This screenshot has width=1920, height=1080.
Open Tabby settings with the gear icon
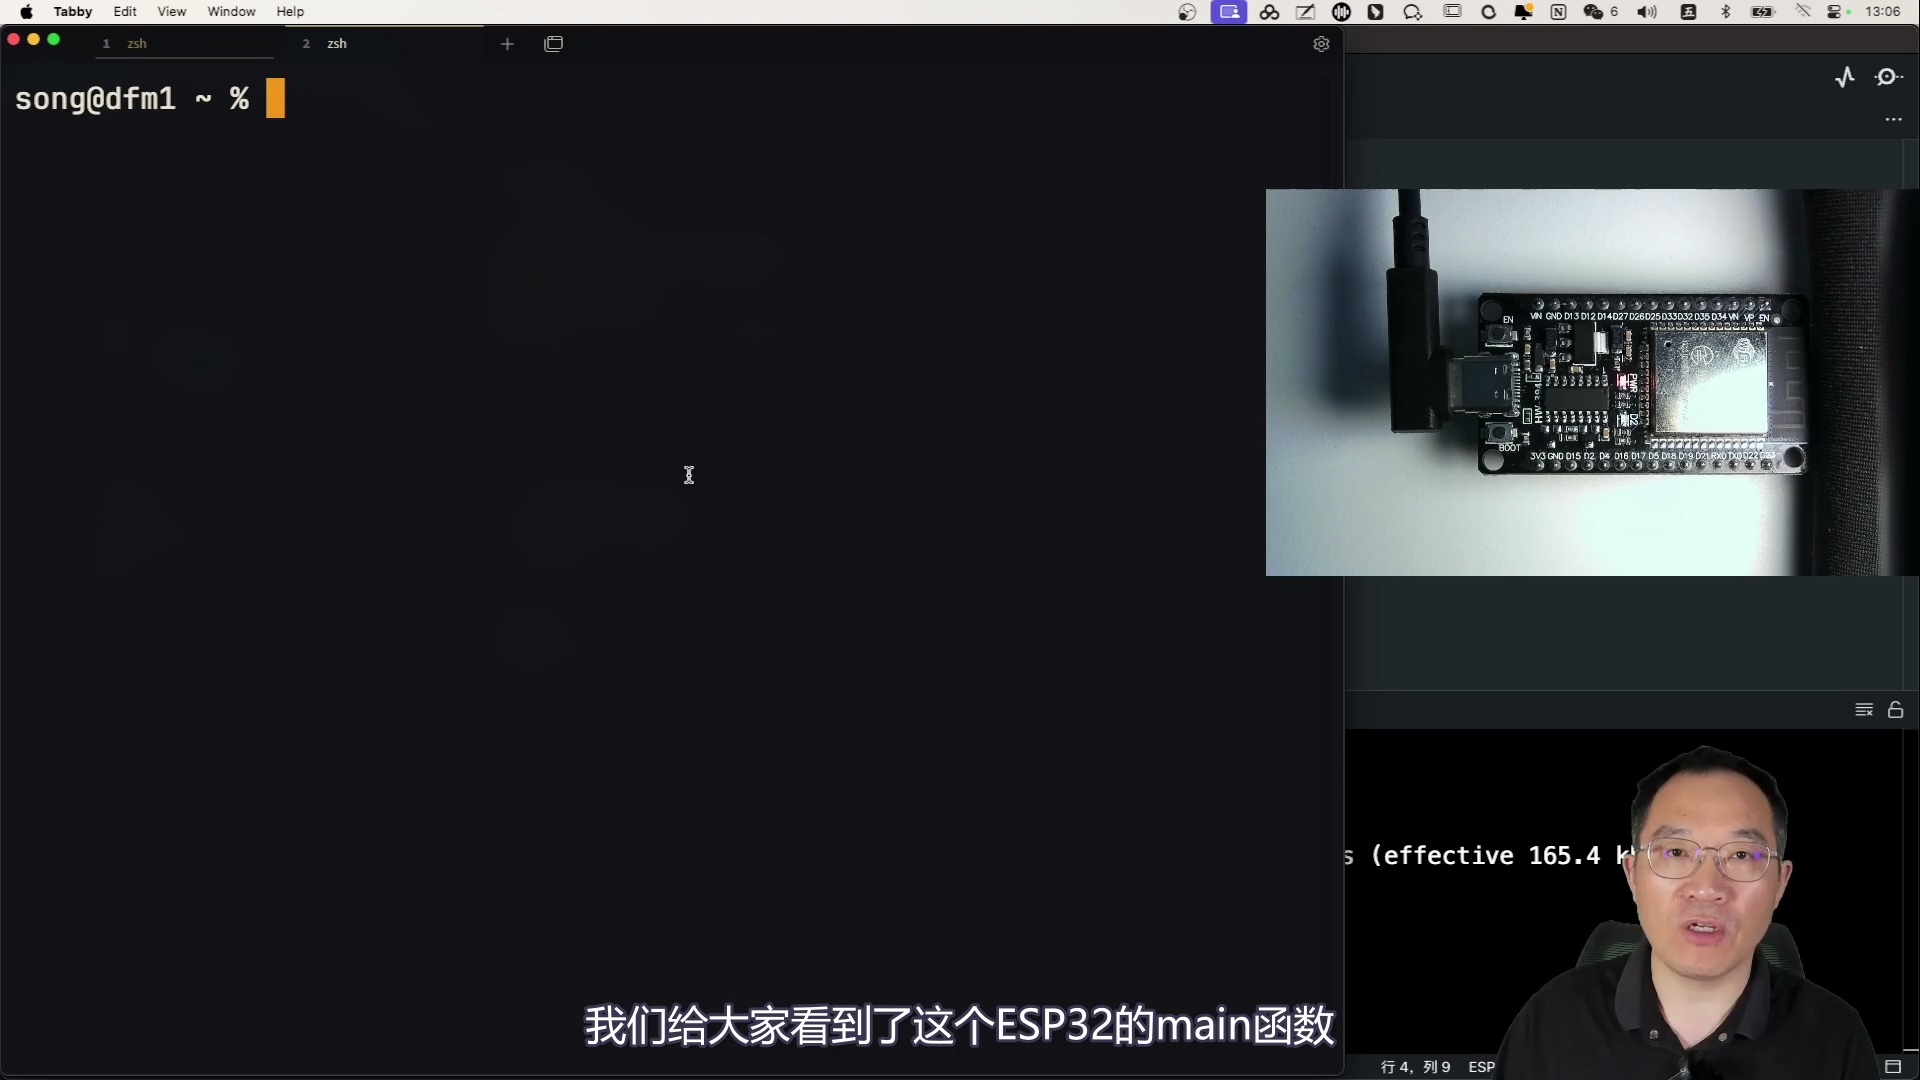pos(1322,44)
